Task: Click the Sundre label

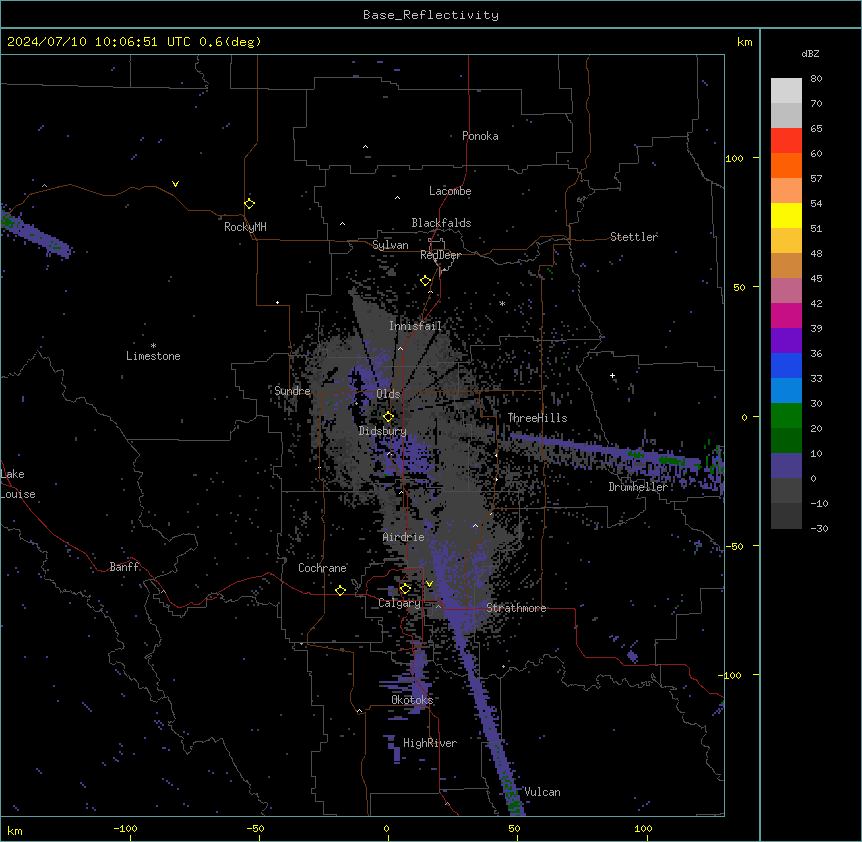Action: 292,391
